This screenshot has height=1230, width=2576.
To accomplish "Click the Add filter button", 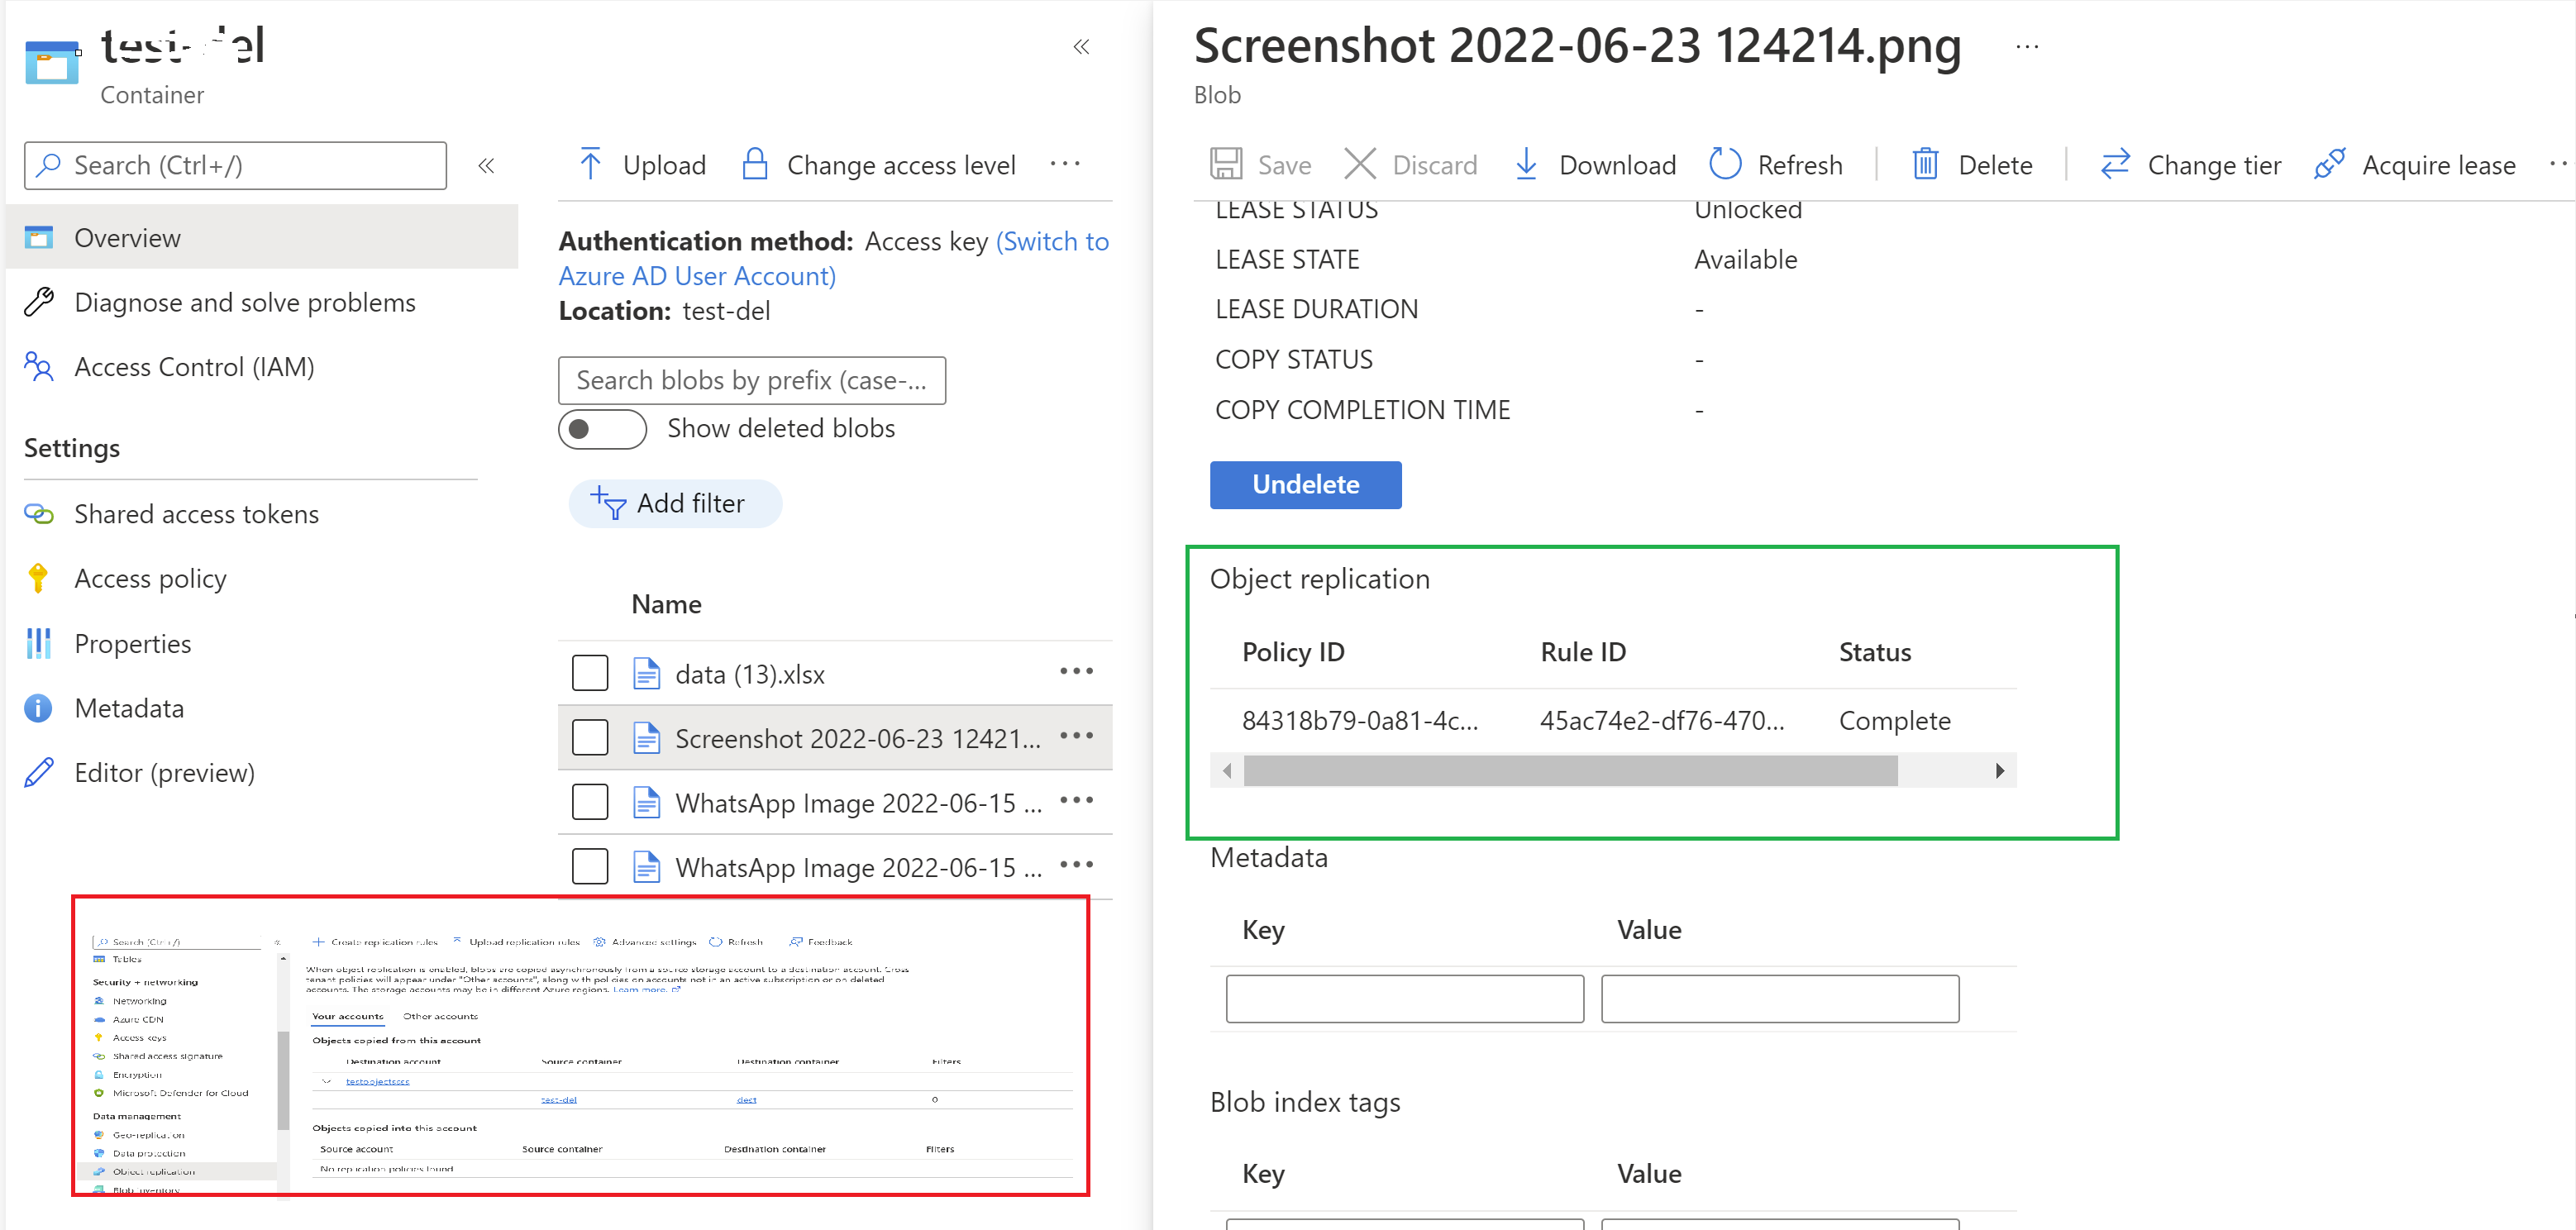I will click(675, 503).
